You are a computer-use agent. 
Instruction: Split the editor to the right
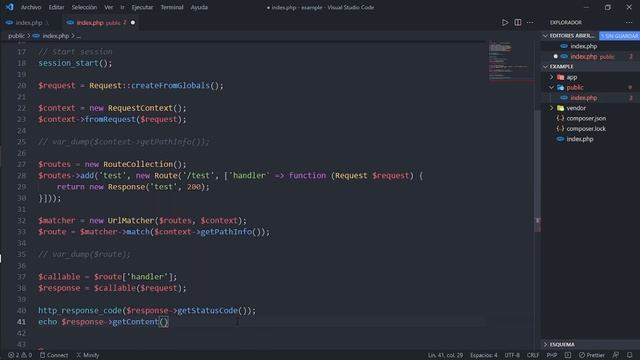(518, 22)
